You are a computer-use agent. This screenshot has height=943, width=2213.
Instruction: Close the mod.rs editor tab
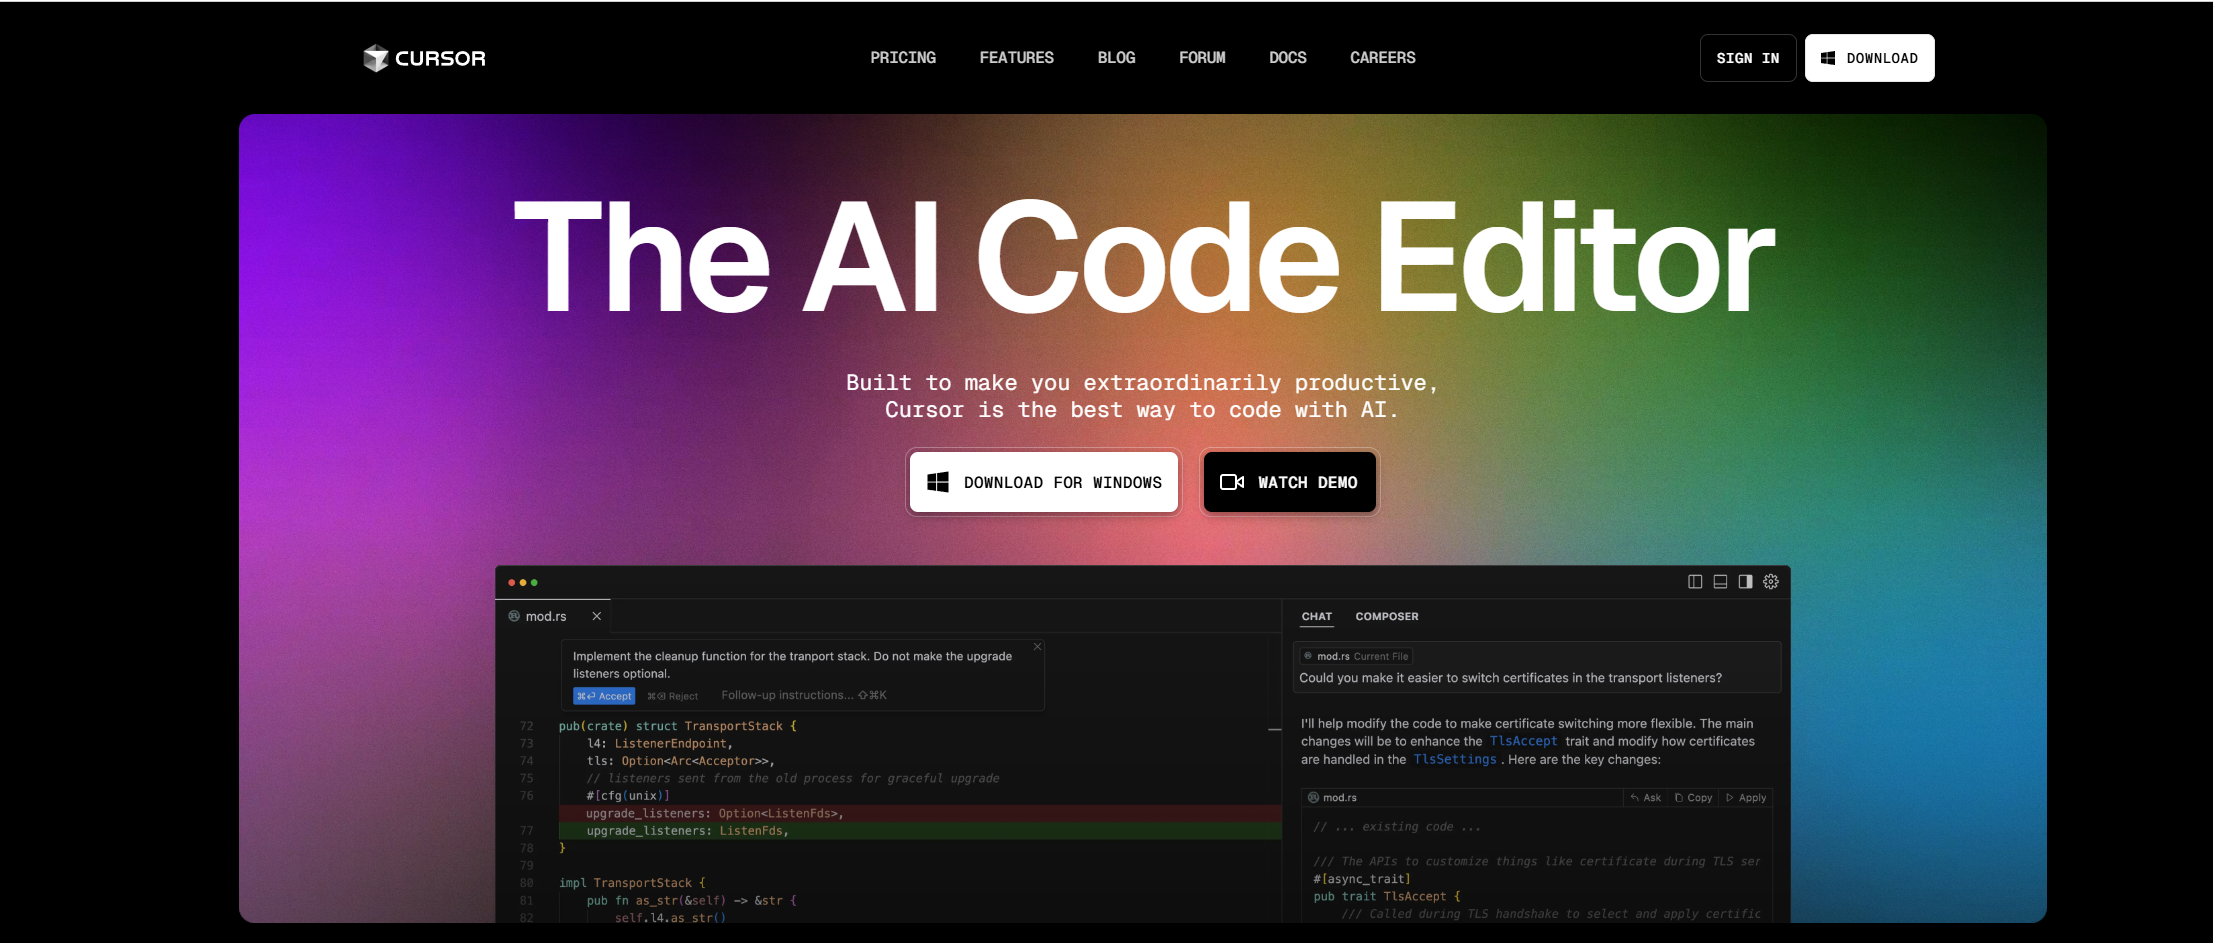[597, 616]
